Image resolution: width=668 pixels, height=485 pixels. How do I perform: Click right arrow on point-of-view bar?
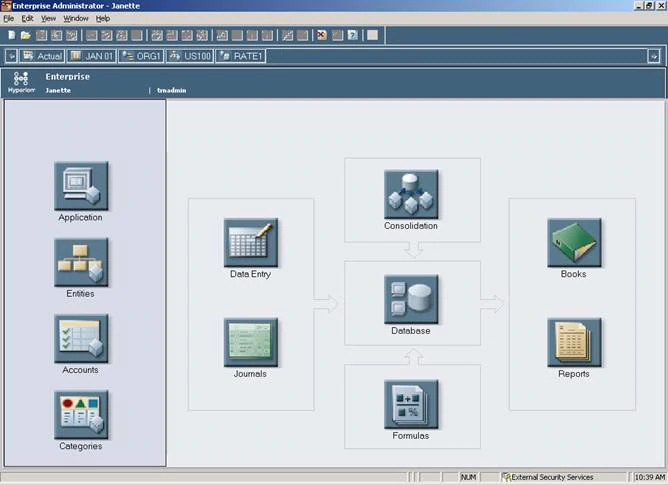(x=654, y=56)
